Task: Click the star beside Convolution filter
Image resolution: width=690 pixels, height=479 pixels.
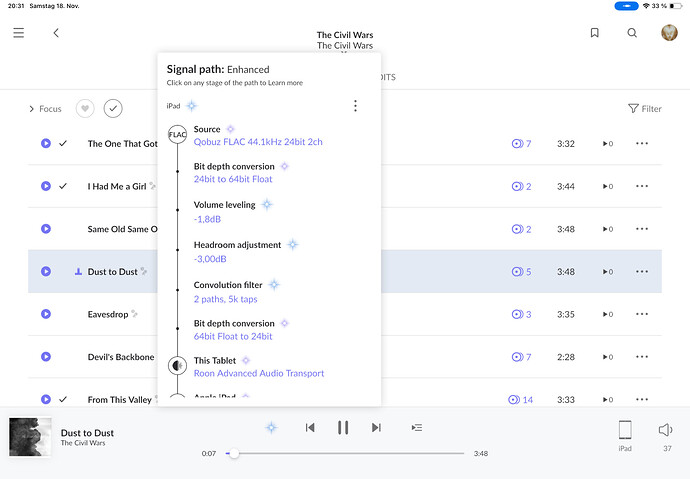Action: [x=274, y=285]
